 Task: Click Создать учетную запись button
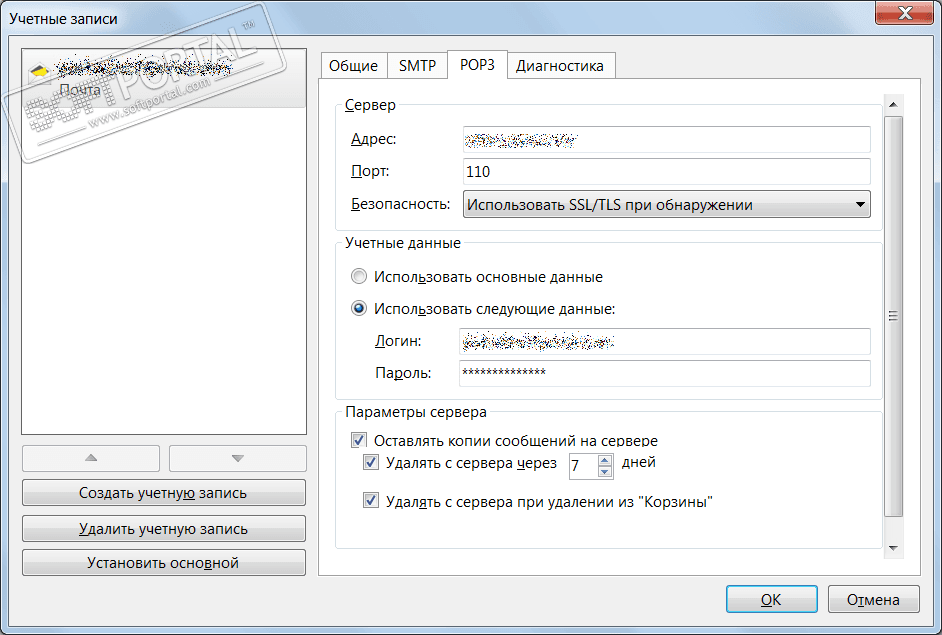(163, 493)
